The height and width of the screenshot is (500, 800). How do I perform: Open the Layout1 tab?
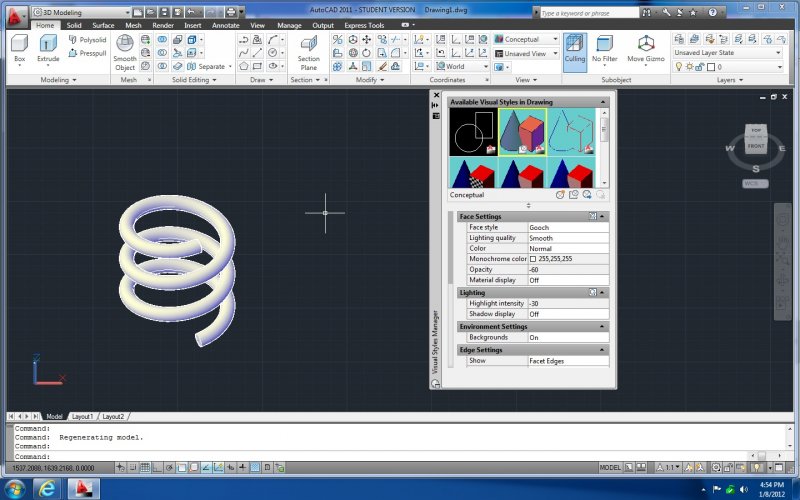(x=82, y=416)
